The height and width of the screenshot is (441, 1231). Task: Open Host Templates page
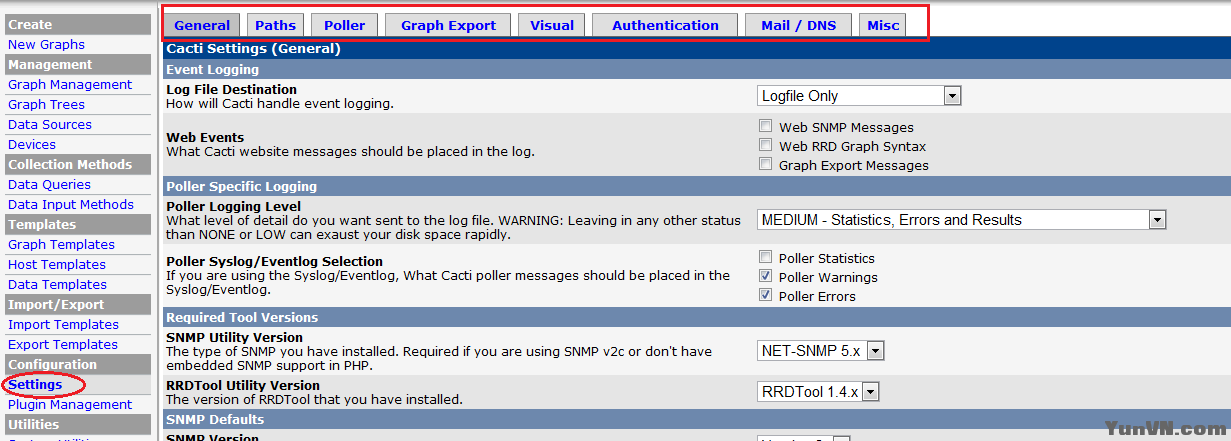pyautogui.click(x=57, y=264)
